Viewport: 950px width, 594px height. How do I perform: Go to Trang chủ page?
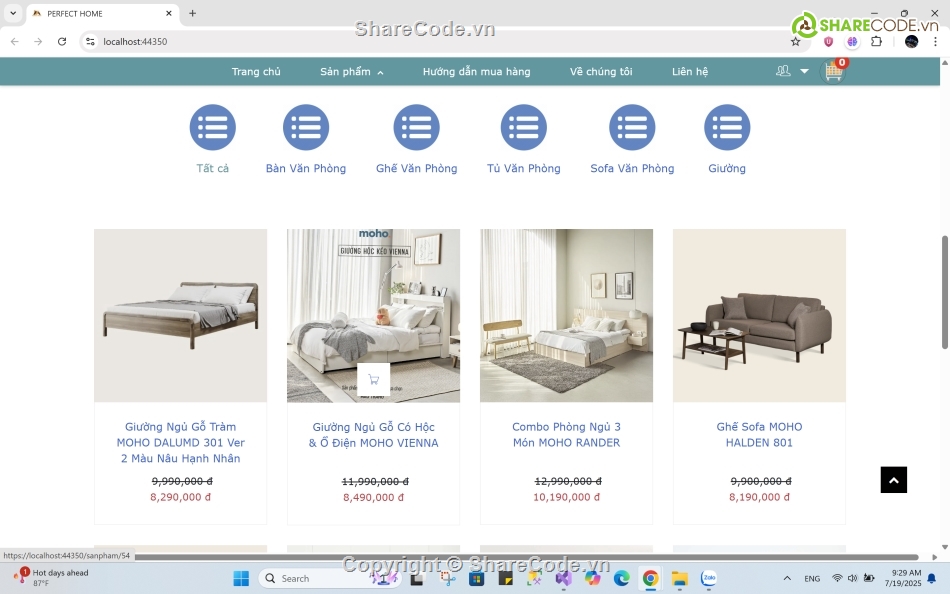pyautogui.click(x=256, y=72)
